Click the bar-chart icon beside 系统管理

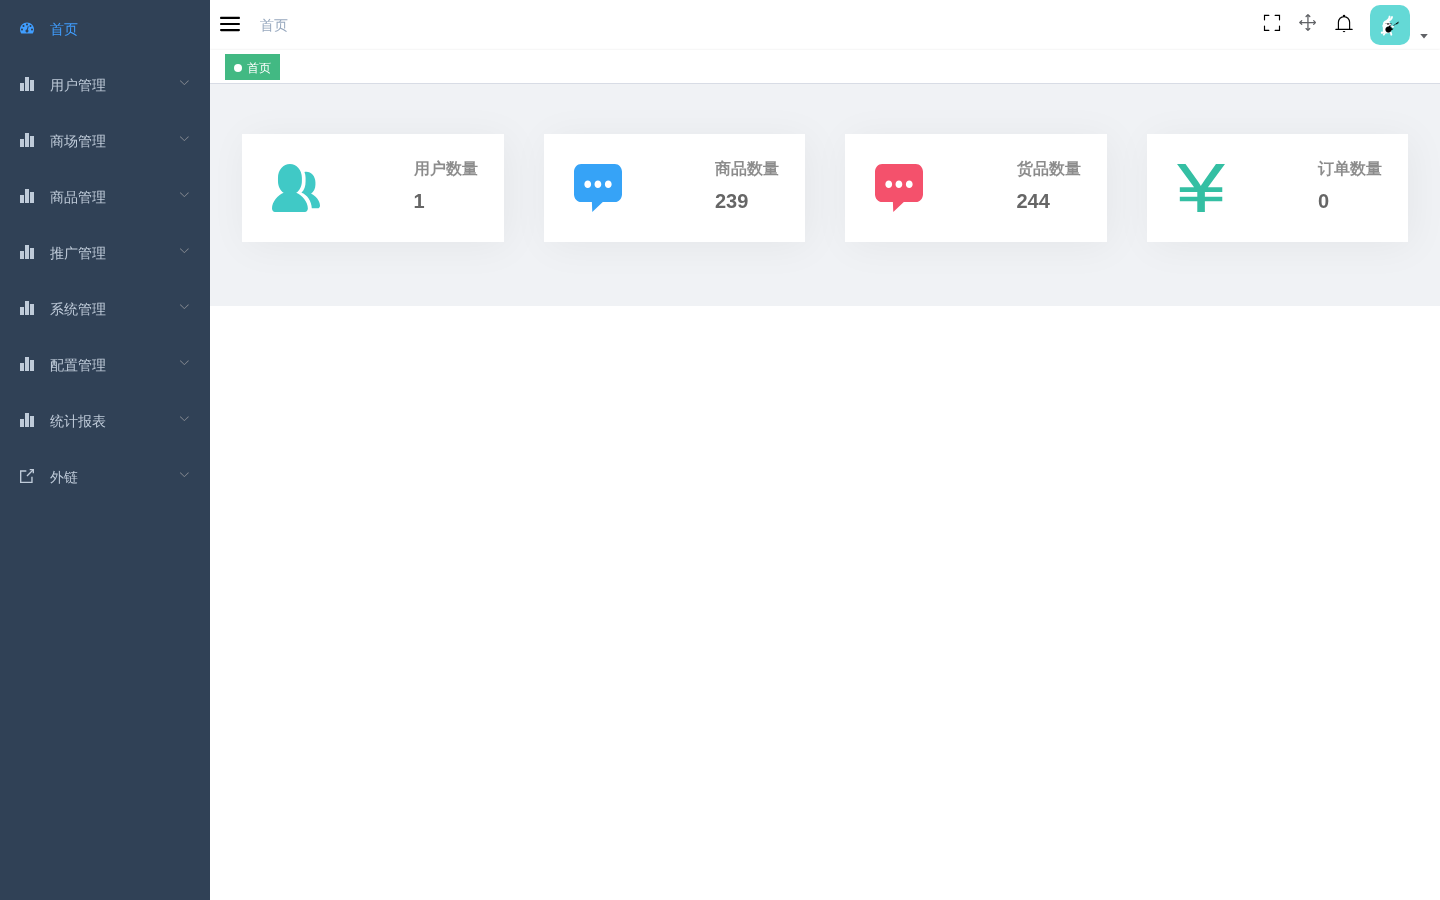click(x=27, y=308)
